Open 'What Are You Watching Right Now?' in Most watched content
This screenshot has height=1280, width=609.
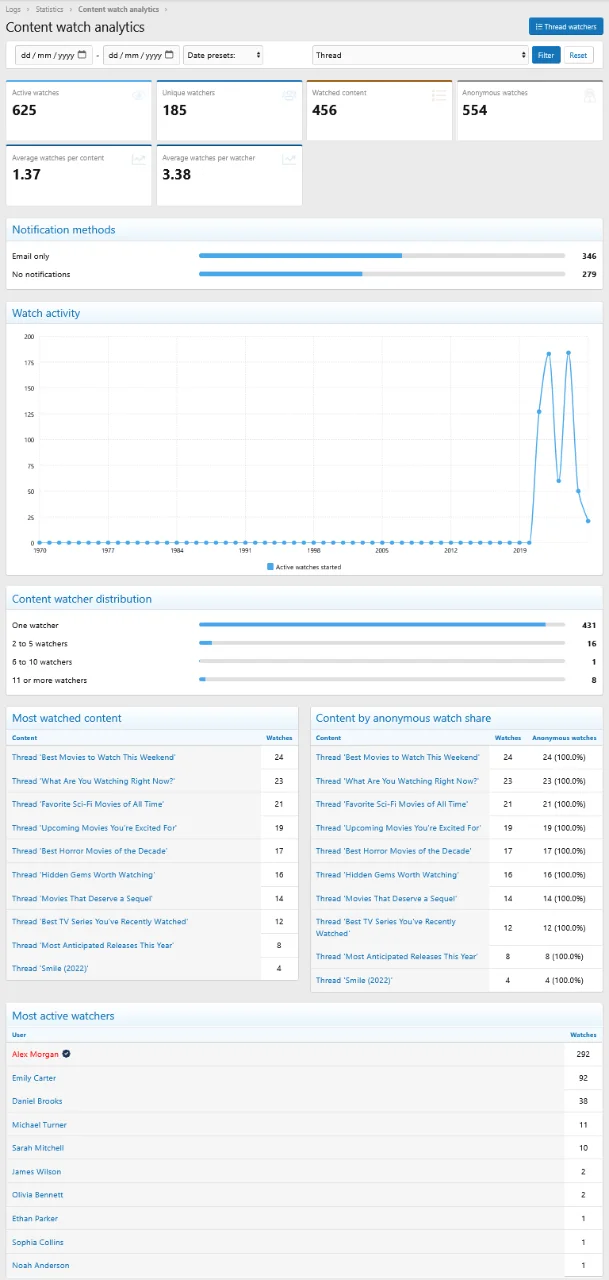click(x=92, y=781)
